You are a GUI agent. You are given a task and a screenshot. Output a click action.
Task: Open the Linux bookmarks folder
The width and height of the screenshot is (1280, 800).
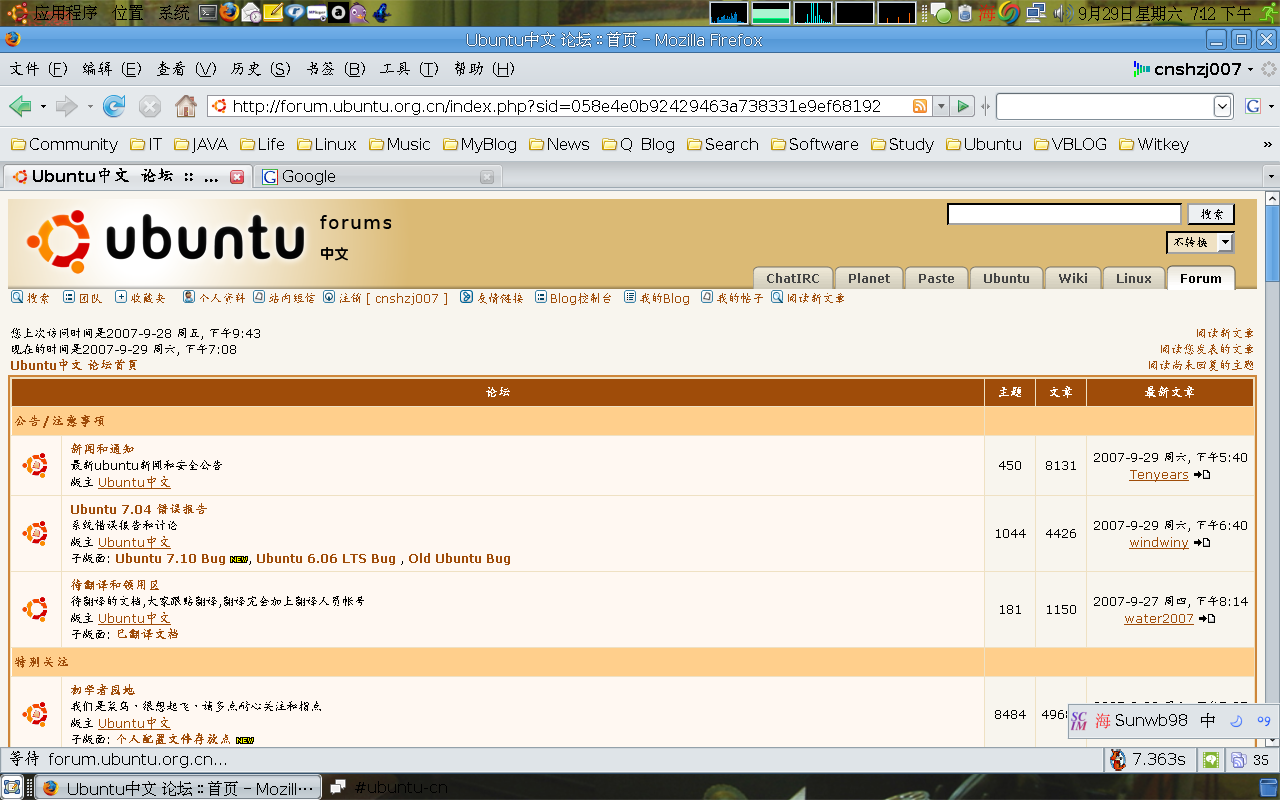[x=327, y=145]
